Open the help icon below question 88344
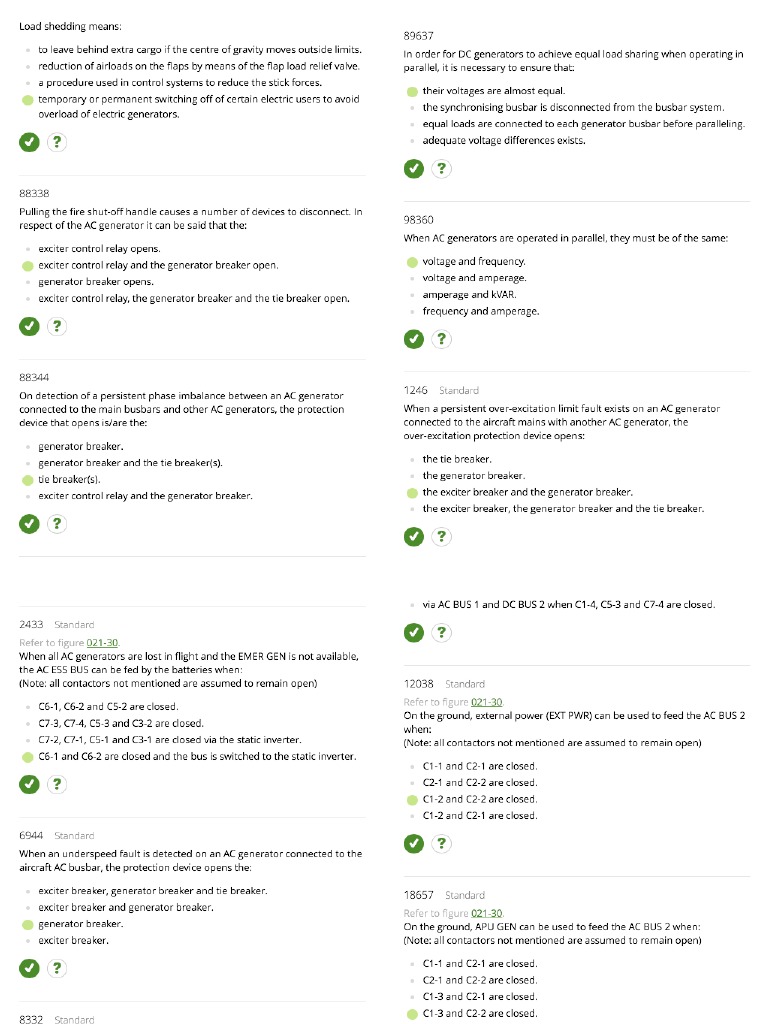Viewport: 768px width, 1024px height. pyautogui.click(x=58, y=524)
